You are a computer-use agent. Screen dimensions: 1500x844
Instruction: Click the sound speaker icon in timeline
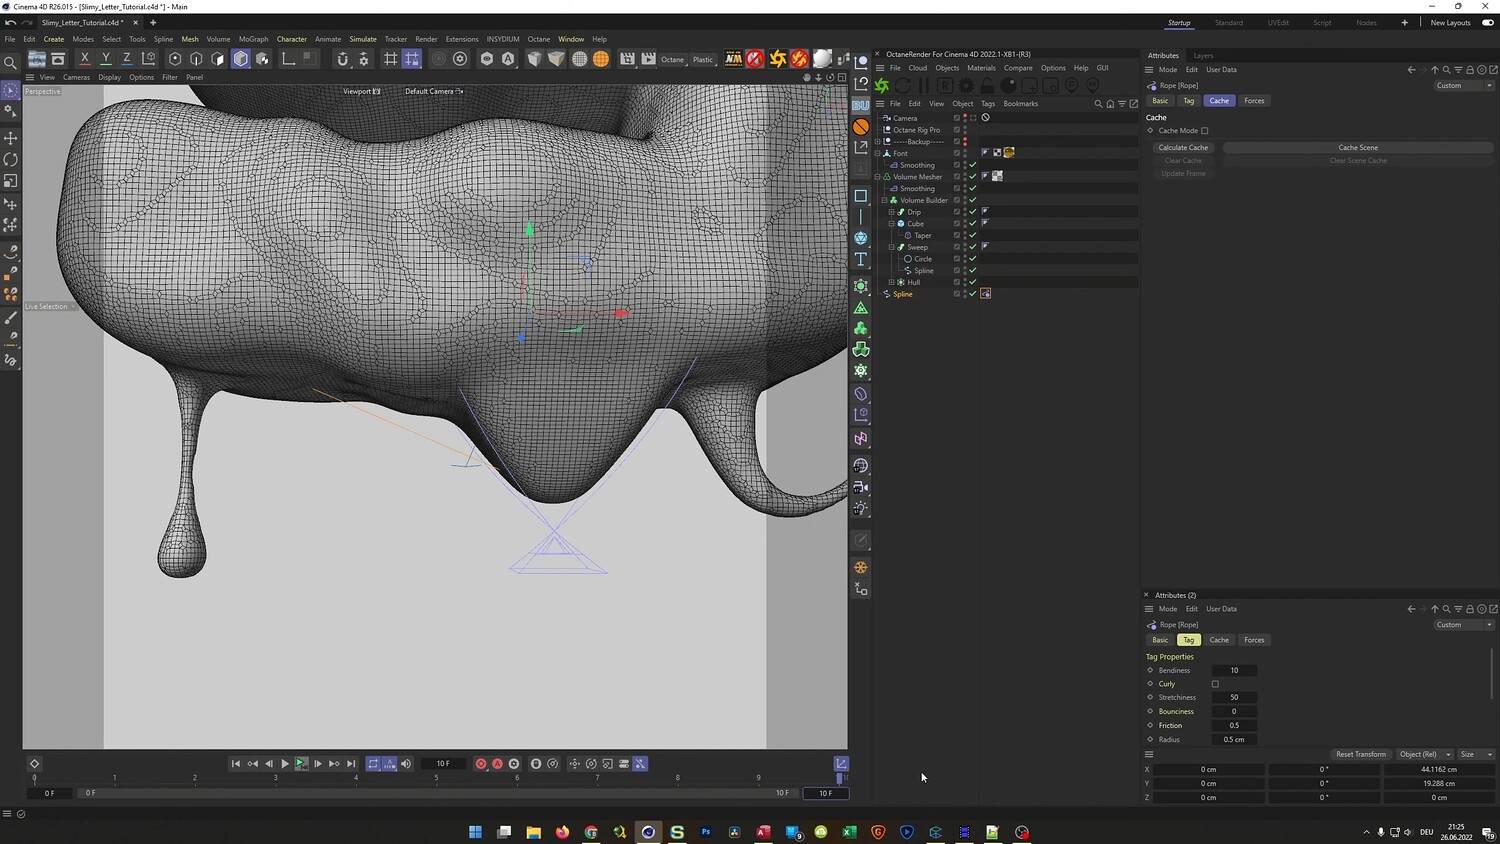tap(406, 764)
